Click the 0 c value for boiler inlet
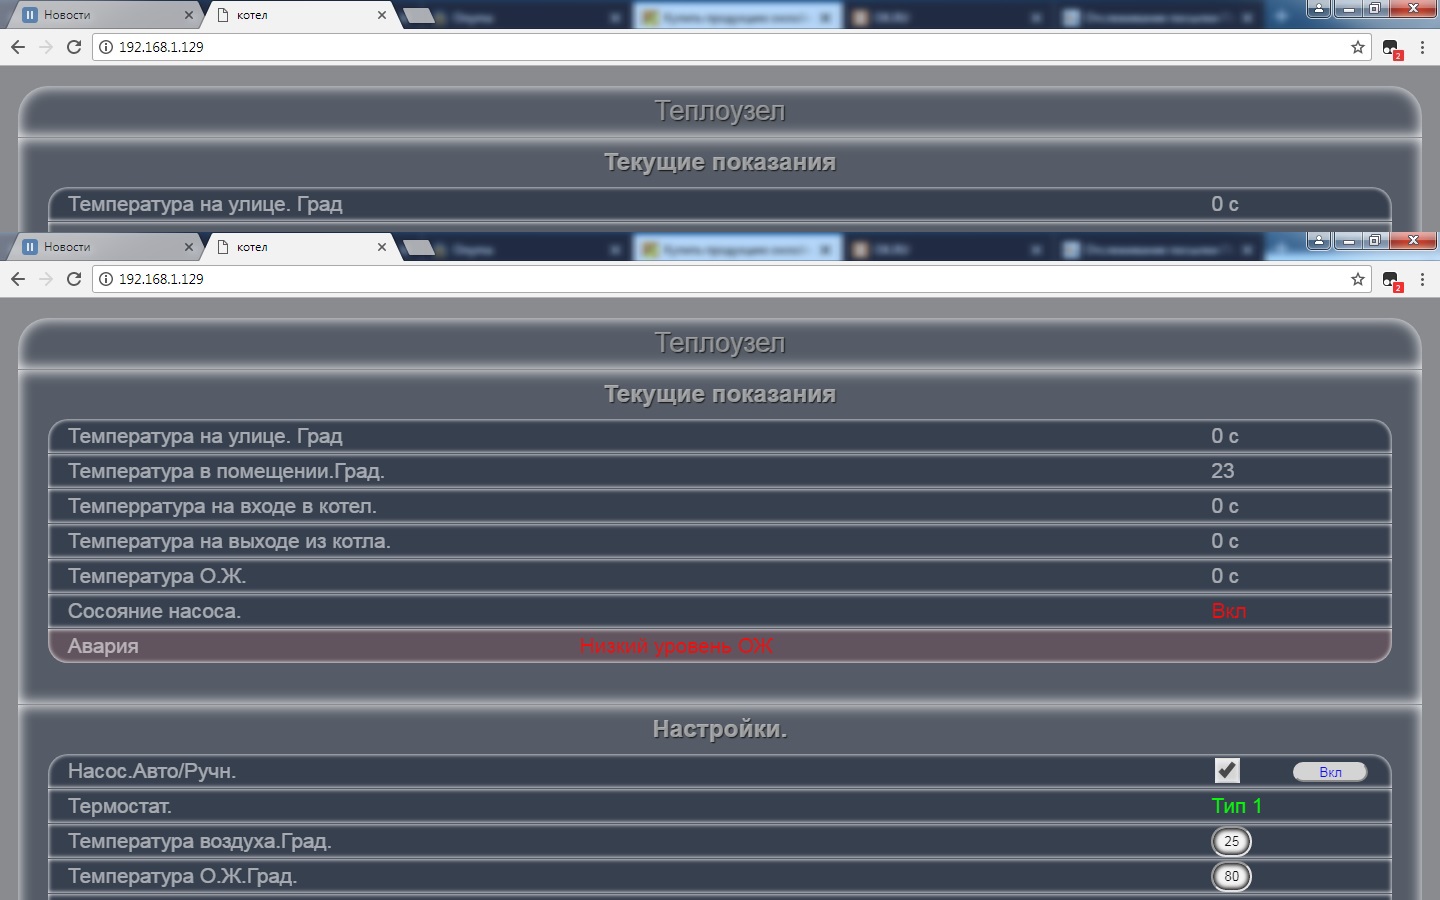Viewport: 1440px width, 900px height. [1225, 506]
